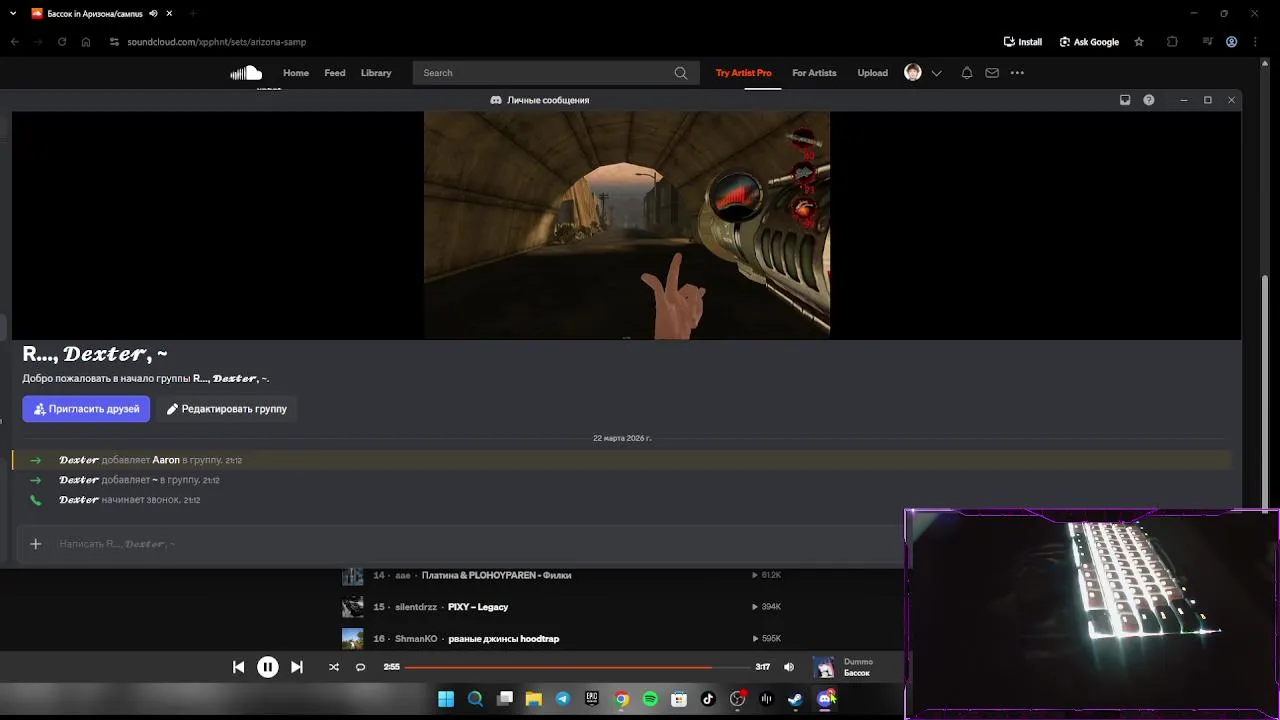
Task: Skip to next track in SoundCloud player
Action: click(297, 667)
